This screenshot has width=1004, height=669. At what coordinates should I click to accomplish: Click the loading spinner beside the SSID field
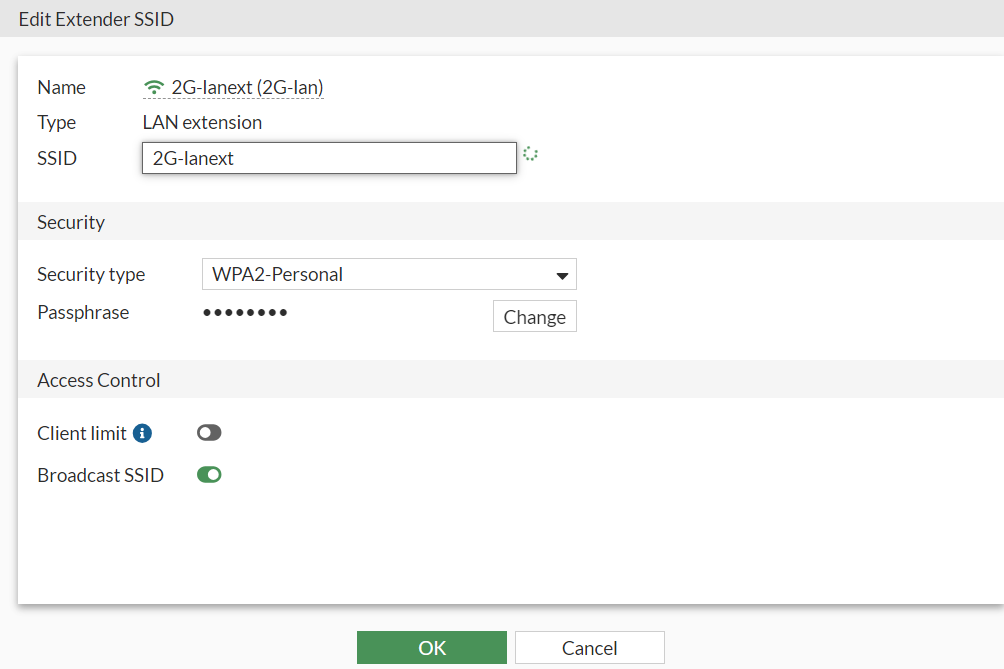[530, 154]
